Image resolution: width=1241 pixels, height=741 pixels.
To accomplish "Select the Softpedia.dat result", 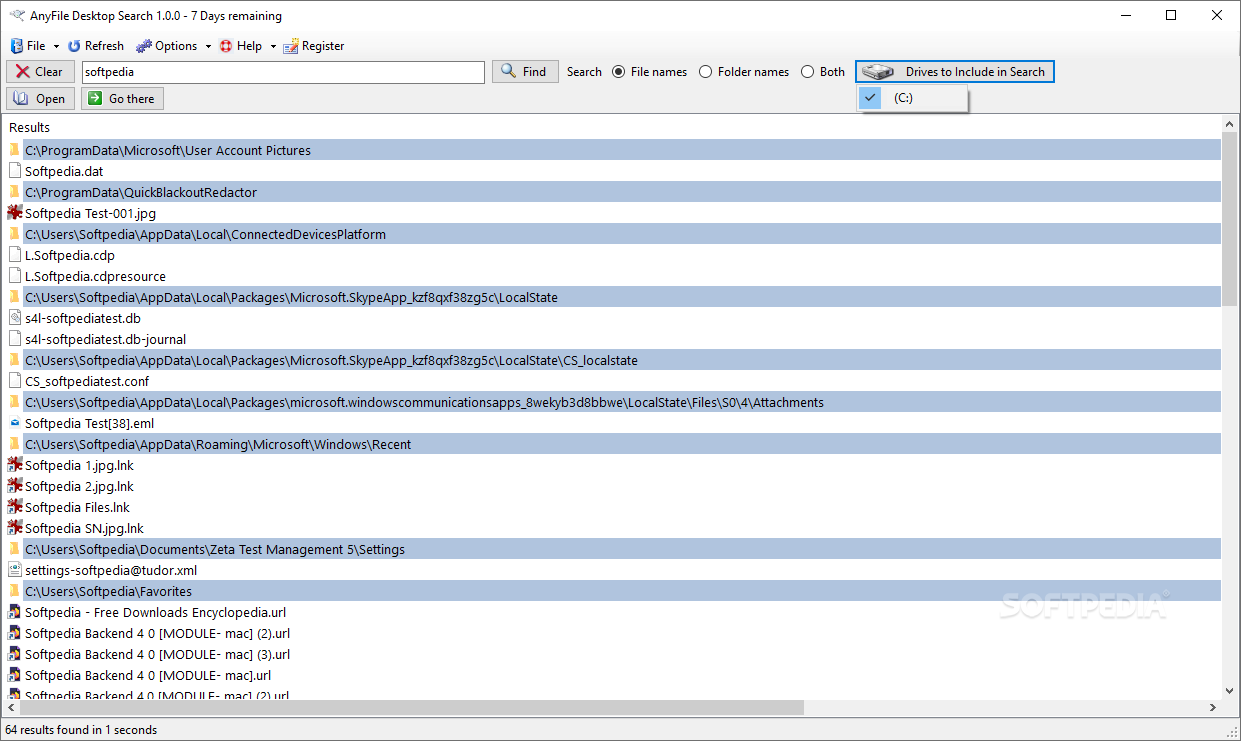I will (x=64, y=171).
